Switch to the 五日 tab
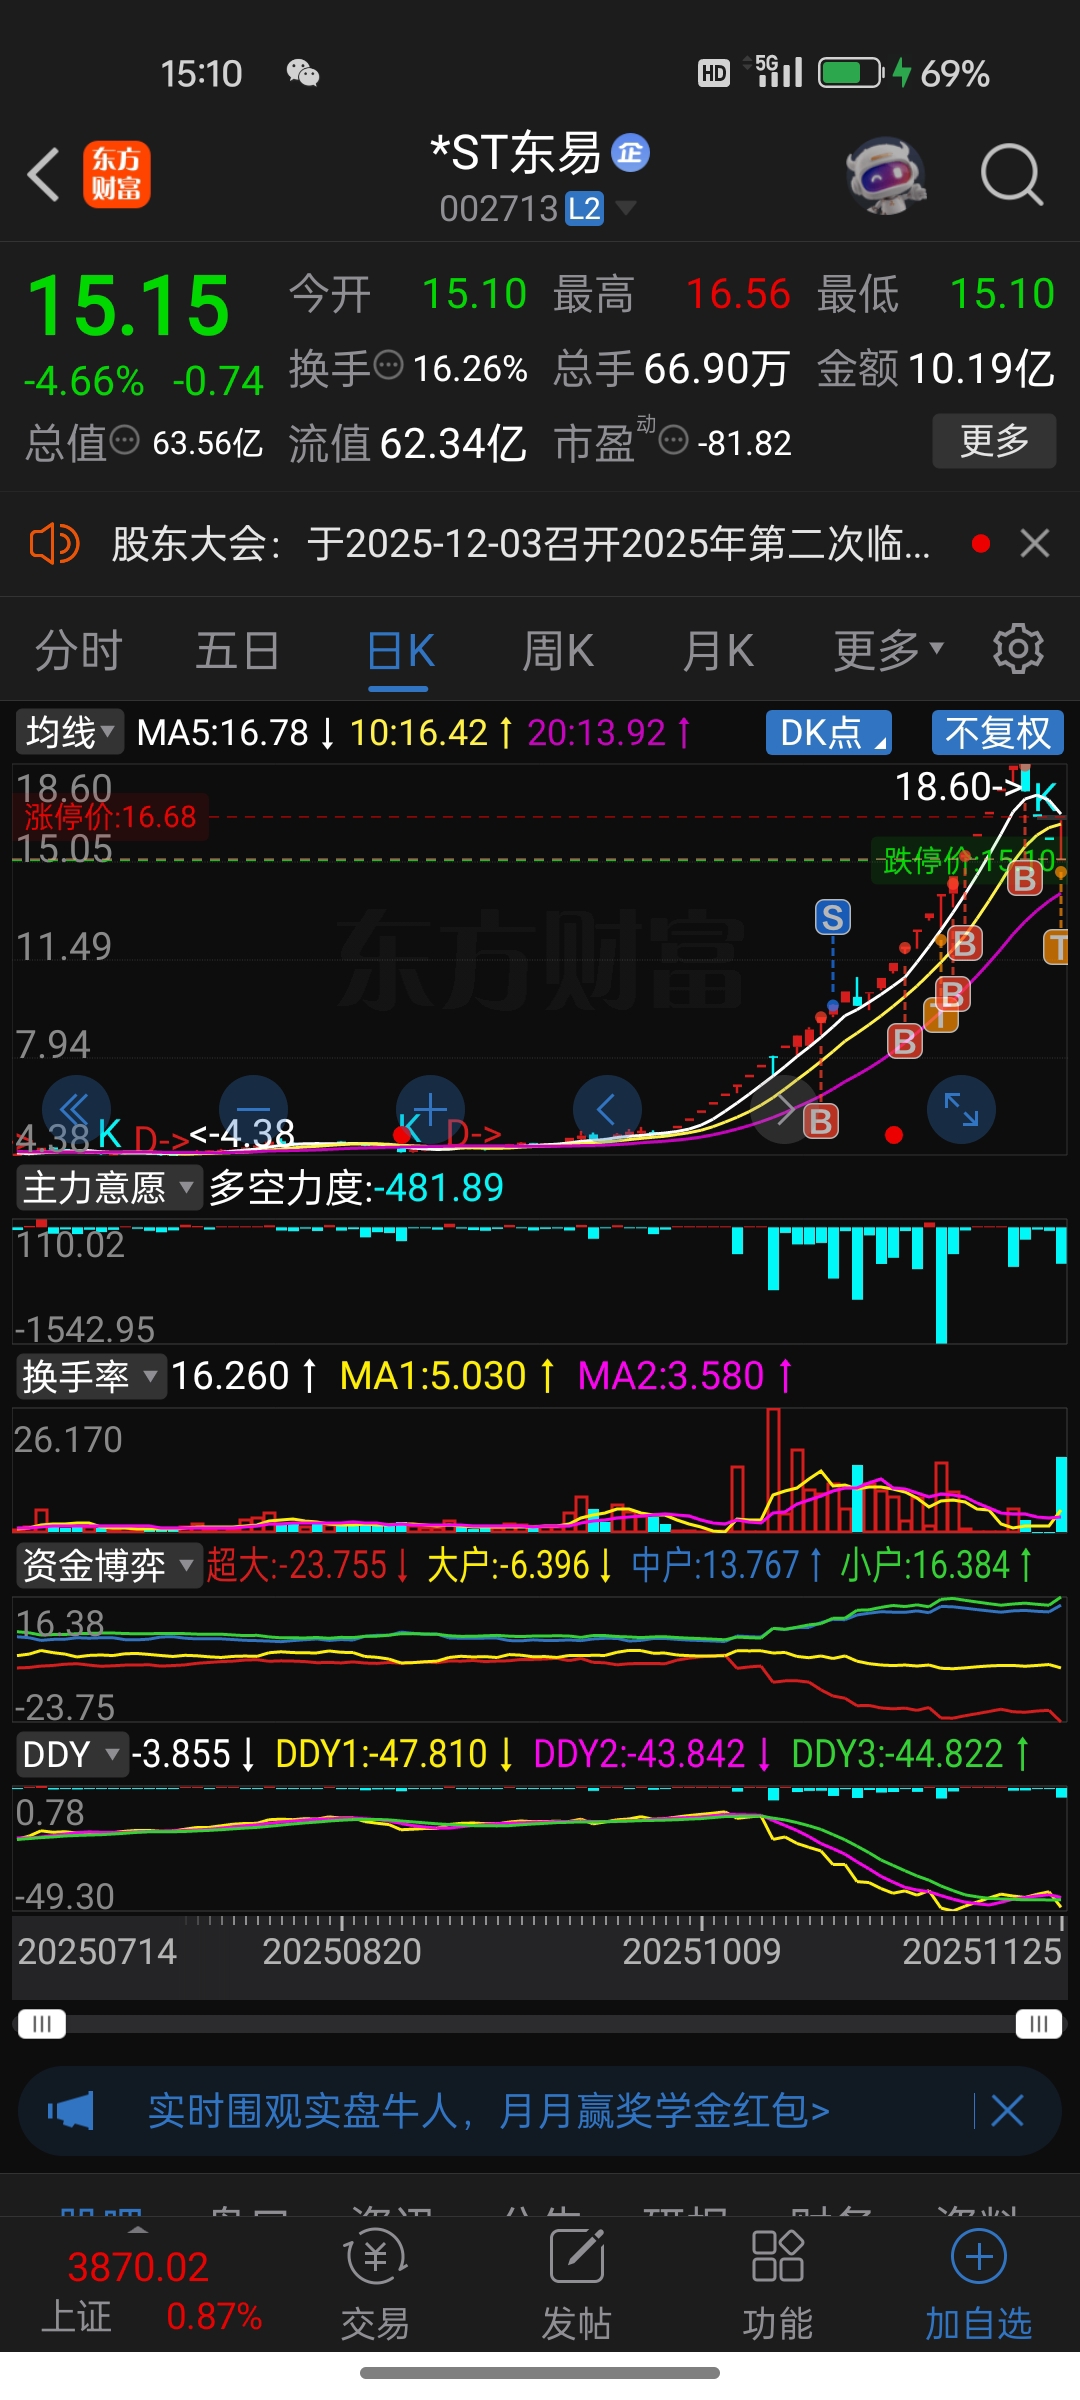Image resolution: width=1080 pixels, height=2400 pixels. pyautogui.click(x=237, y=651)
